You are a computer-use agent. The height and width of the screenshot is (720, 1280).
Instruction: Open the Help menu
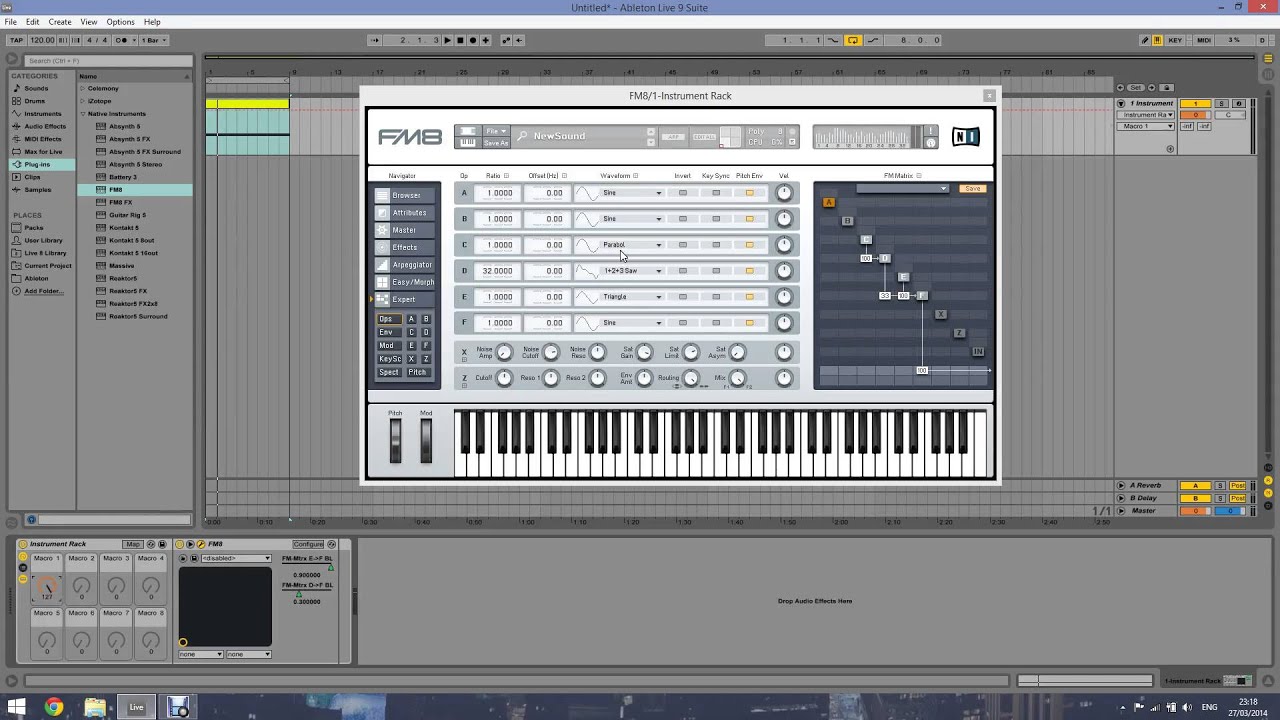coord(152,22)
